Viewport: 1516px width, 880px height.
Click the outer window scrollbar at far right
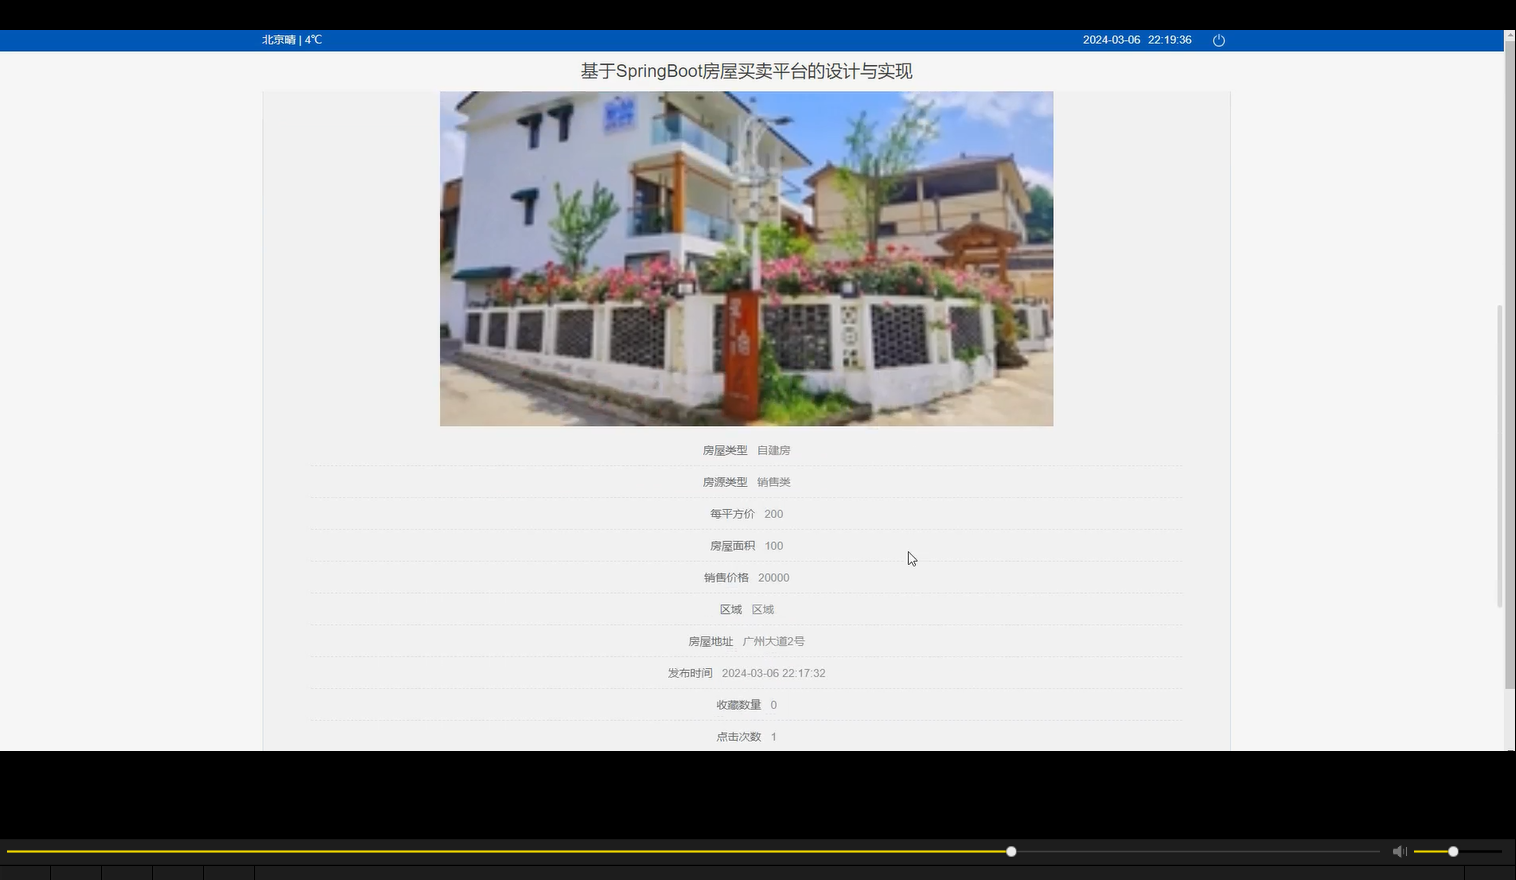tap(1510, 366)
